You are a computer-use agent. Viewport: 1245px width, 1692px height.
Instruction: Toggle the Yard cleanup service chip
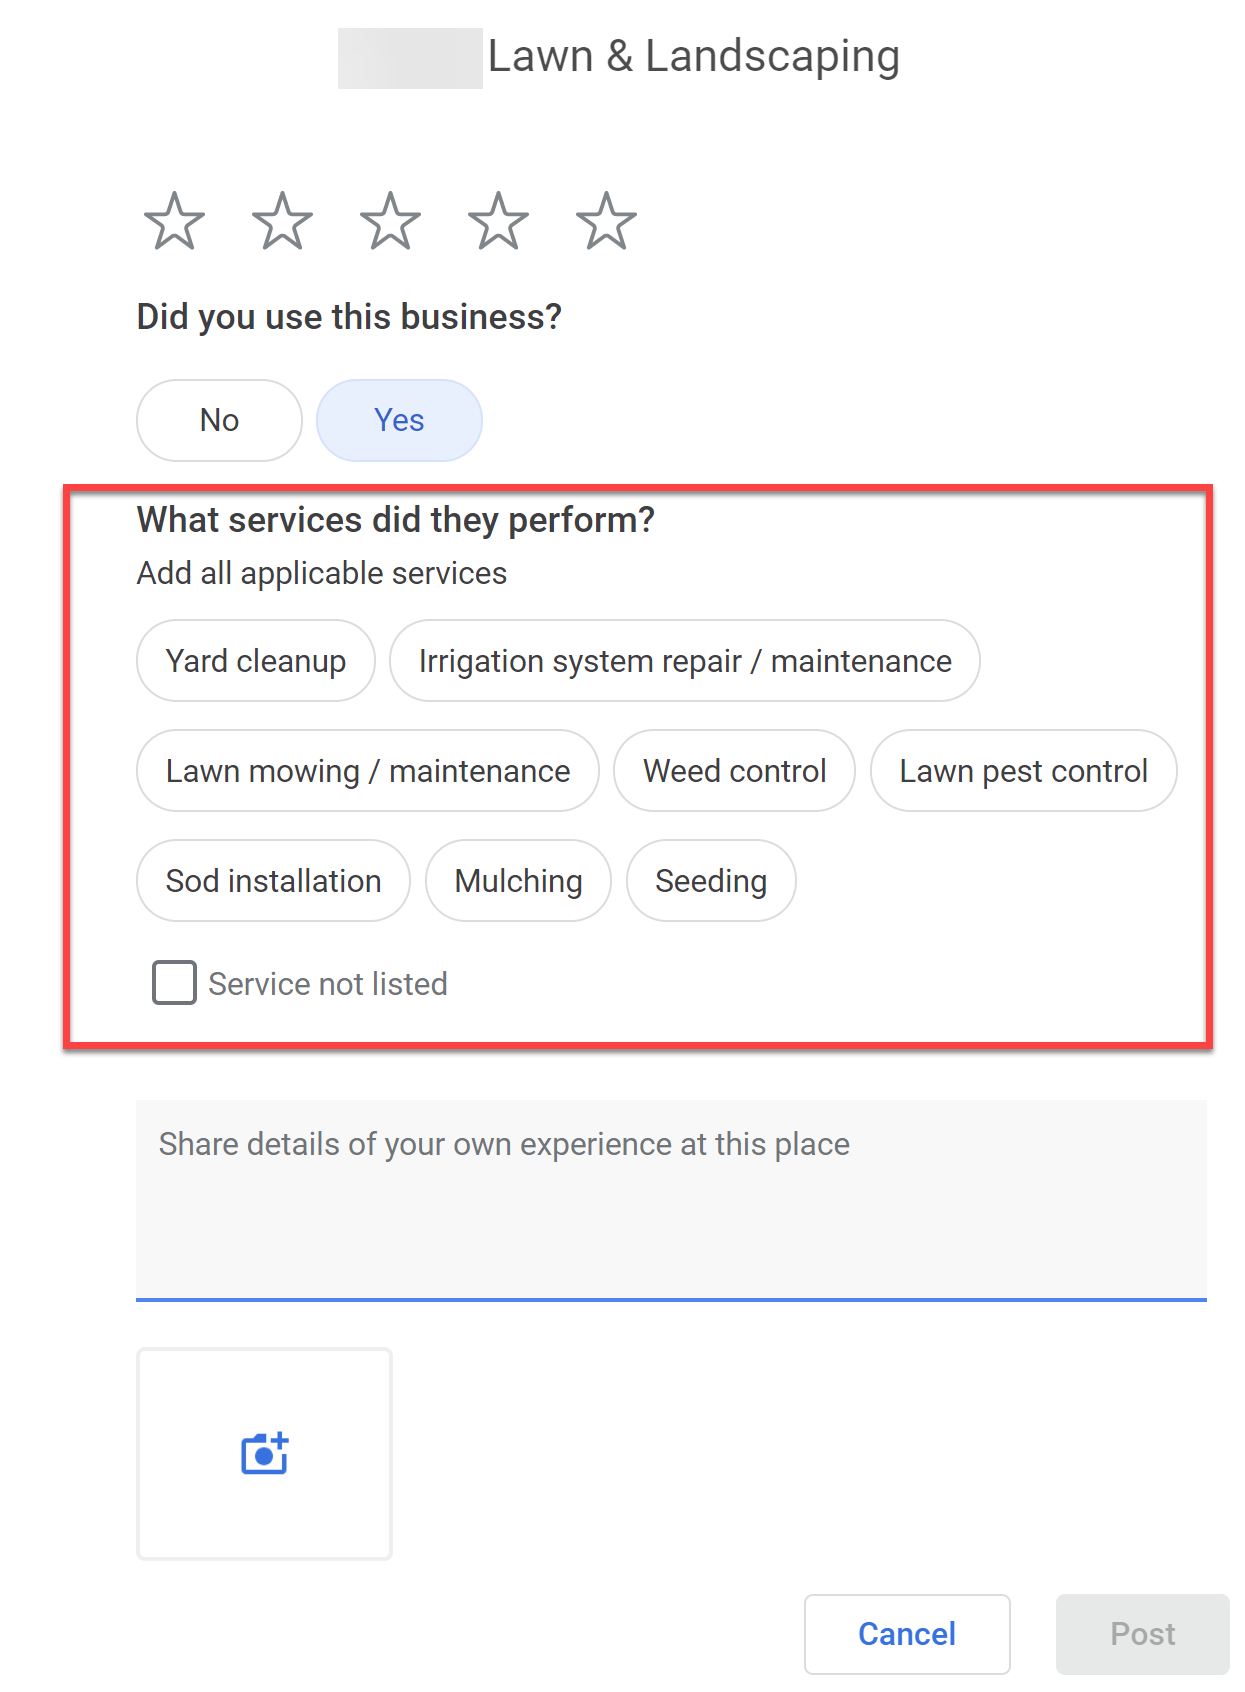[x=255, y=660]
